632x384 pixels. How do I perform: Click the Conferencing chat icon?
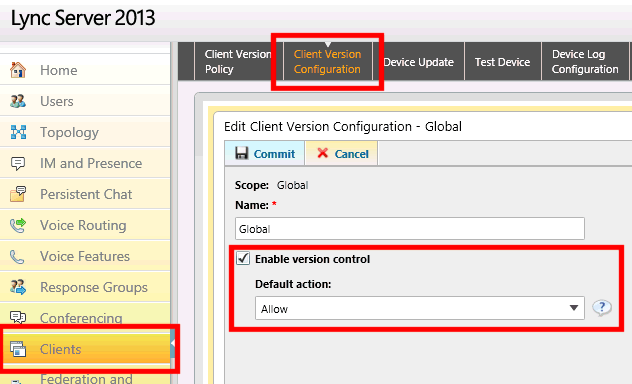(18, 317)
